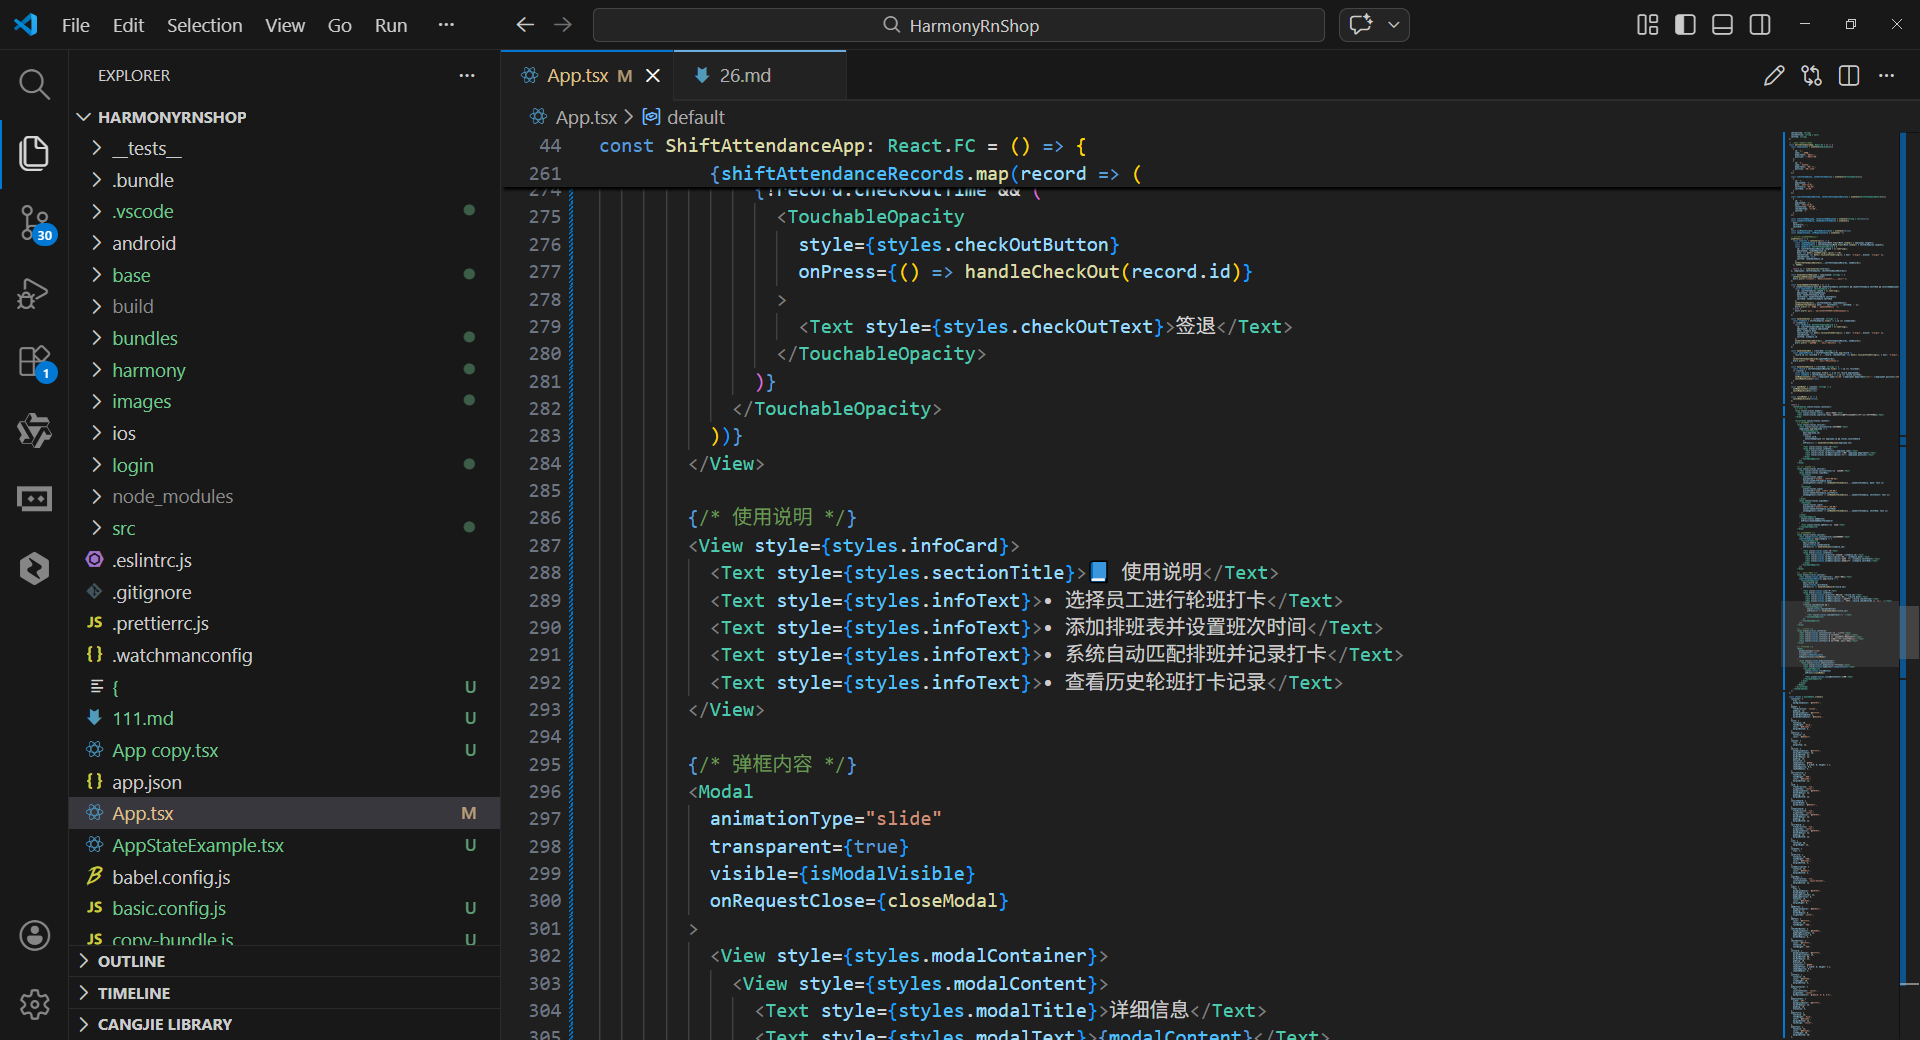This screenshot has width=1920, height=1040.
Task: Click handleCheckOut on line 277
Action: [1042, 272]
